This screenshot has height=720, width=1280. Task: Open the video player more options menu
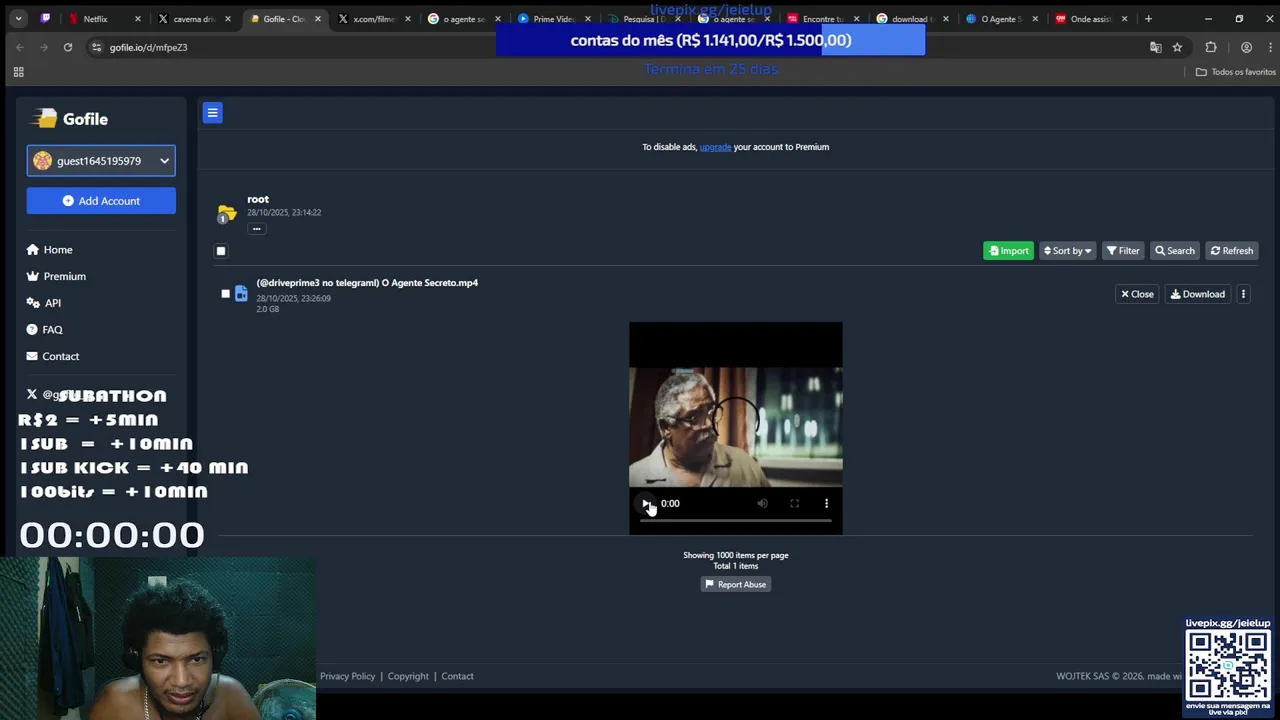826,504
